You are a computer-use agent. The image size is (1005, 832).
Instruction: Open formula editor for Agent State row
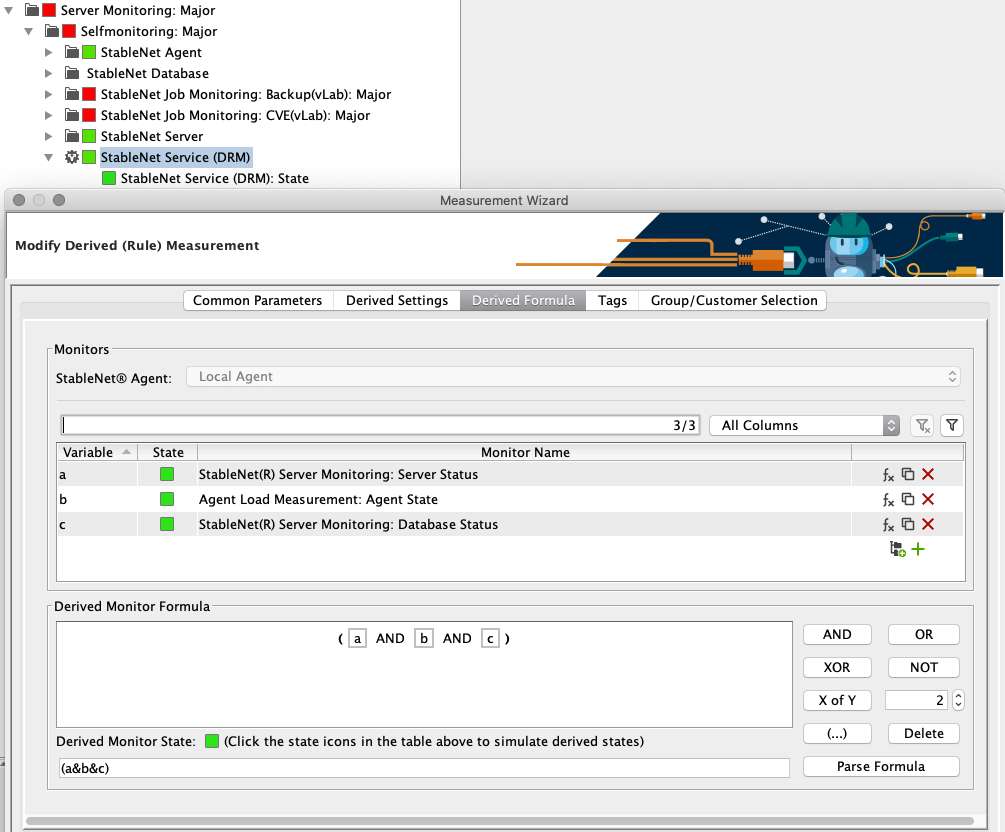[x=888, y=500]
